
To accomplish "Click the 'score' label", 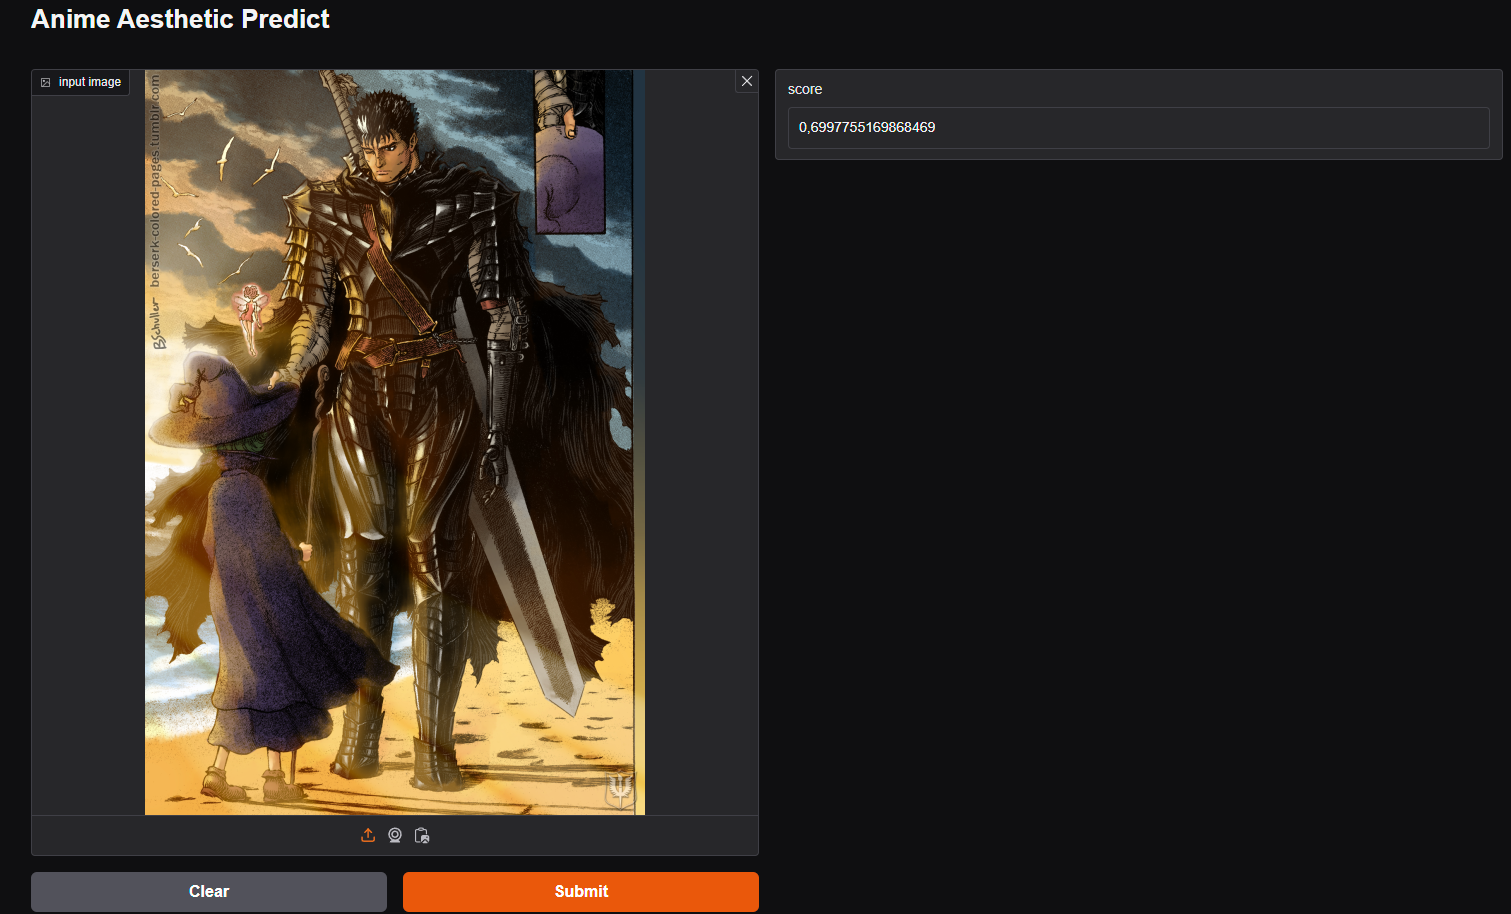I will (x=805, y=89).
